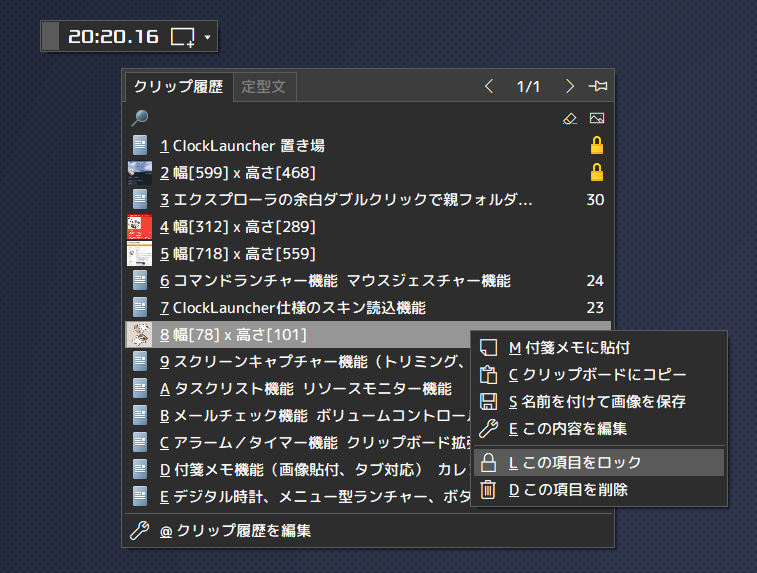This screenshot has height=573, width=757.
Task: Click the document icon of ClockLauncher 置き場
Action: (140, 145)
